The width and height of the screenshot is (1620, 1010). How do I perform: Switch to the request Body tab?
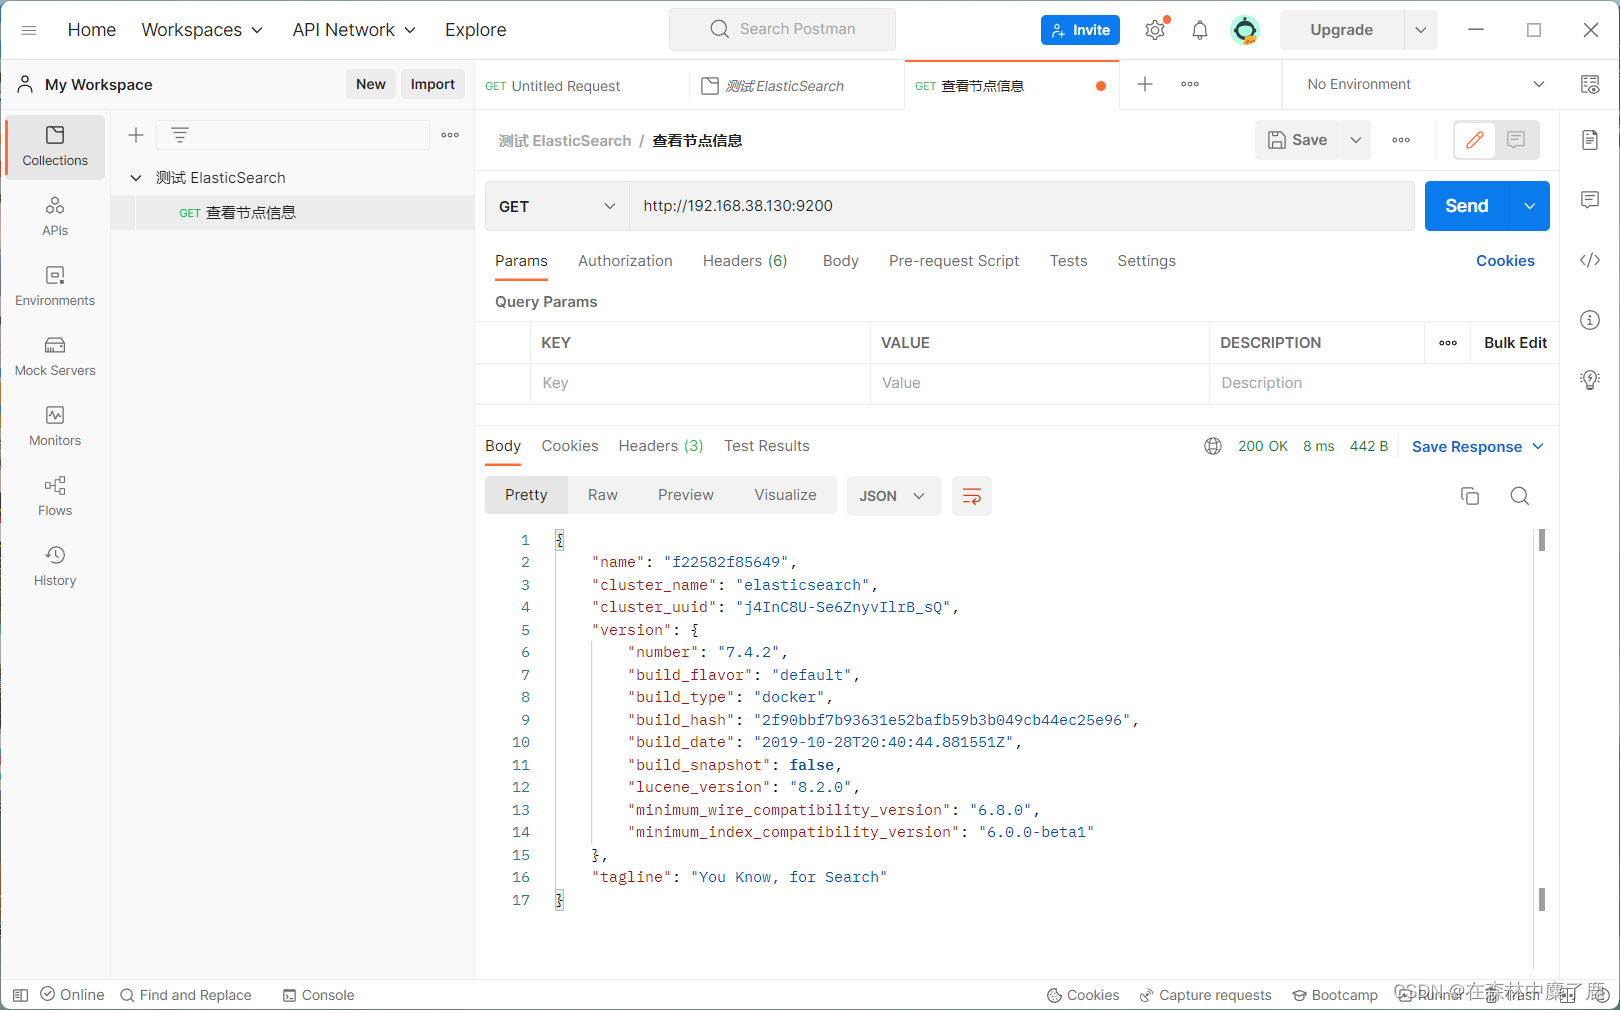click(841, 261)
